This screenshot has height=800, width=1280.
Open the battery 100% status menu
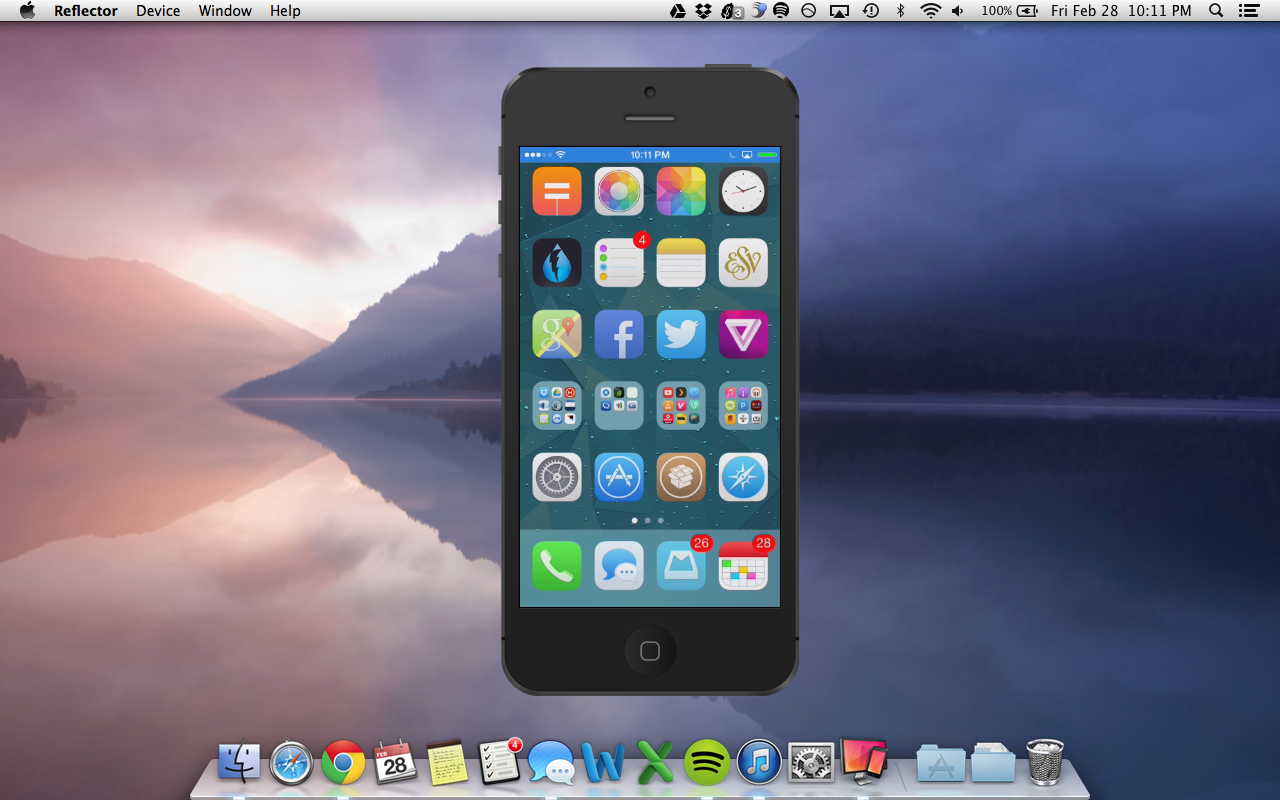click(x=1009, y=11)
